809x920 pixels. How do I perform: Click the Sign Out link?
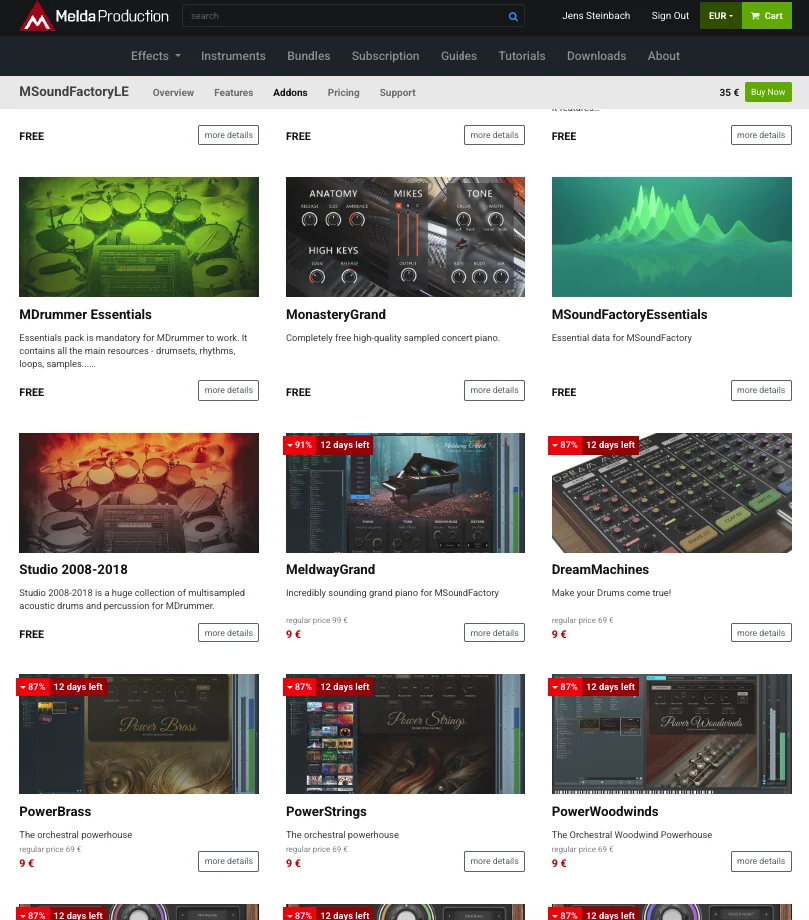coord(670,16)
